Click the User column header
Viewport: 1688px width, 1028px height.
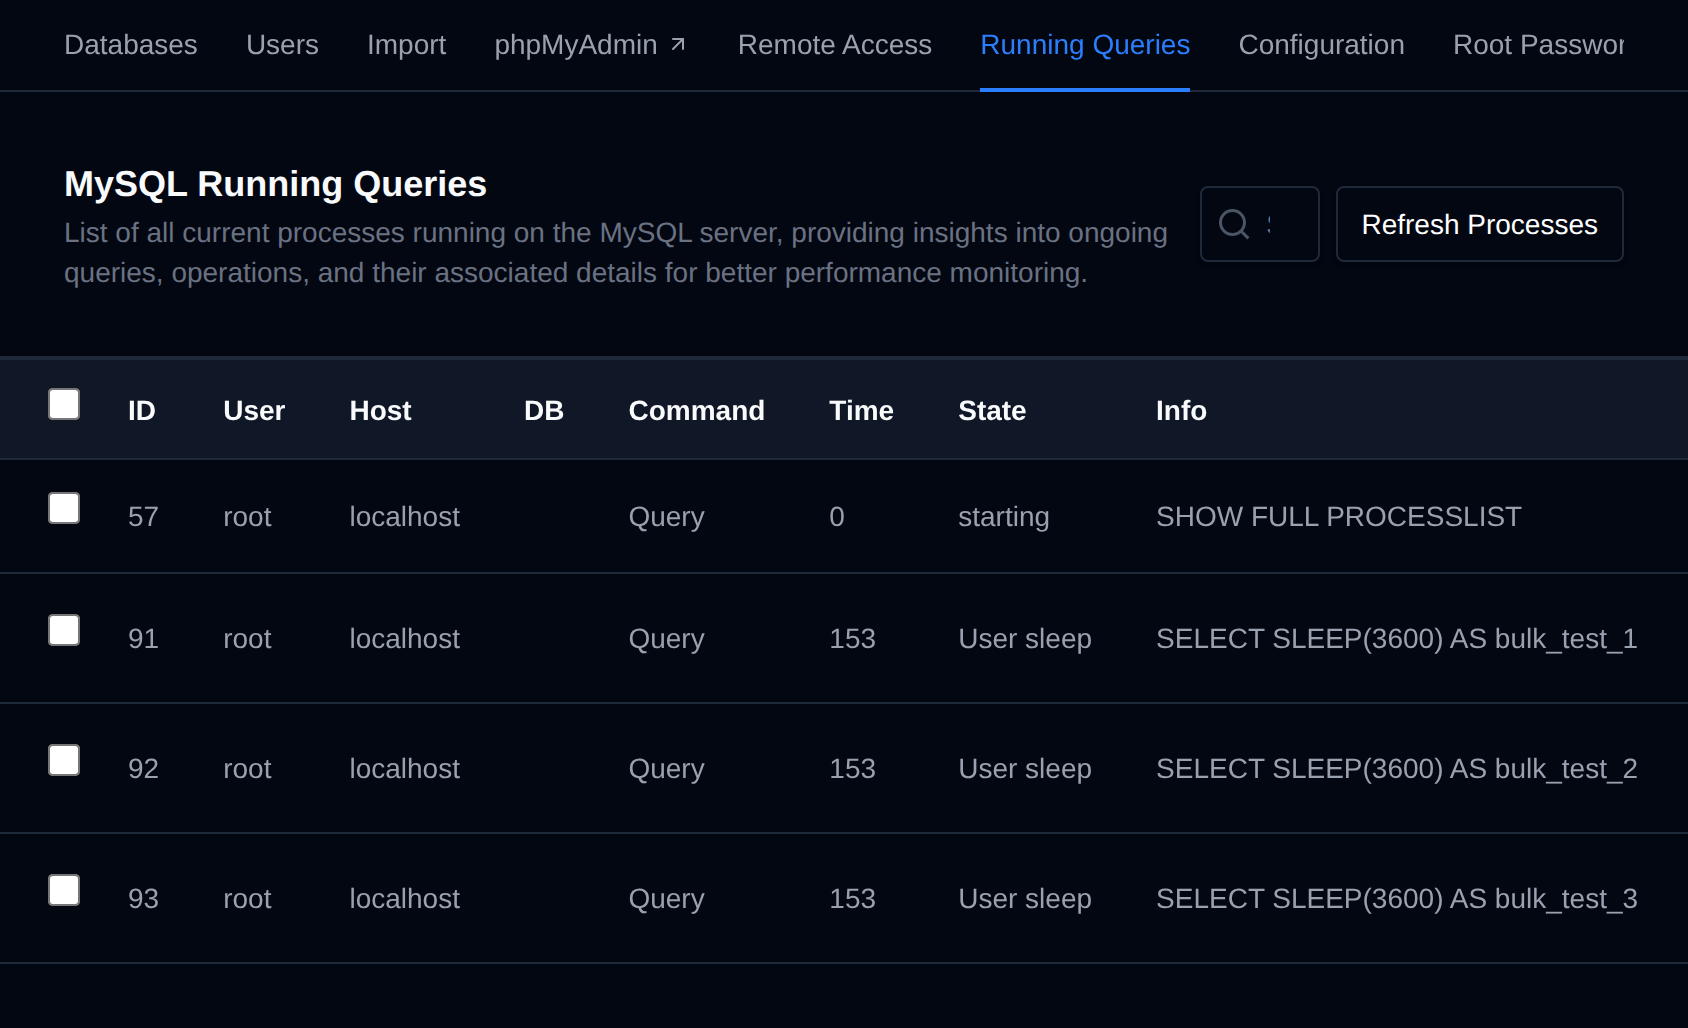(x=254, y=411)
